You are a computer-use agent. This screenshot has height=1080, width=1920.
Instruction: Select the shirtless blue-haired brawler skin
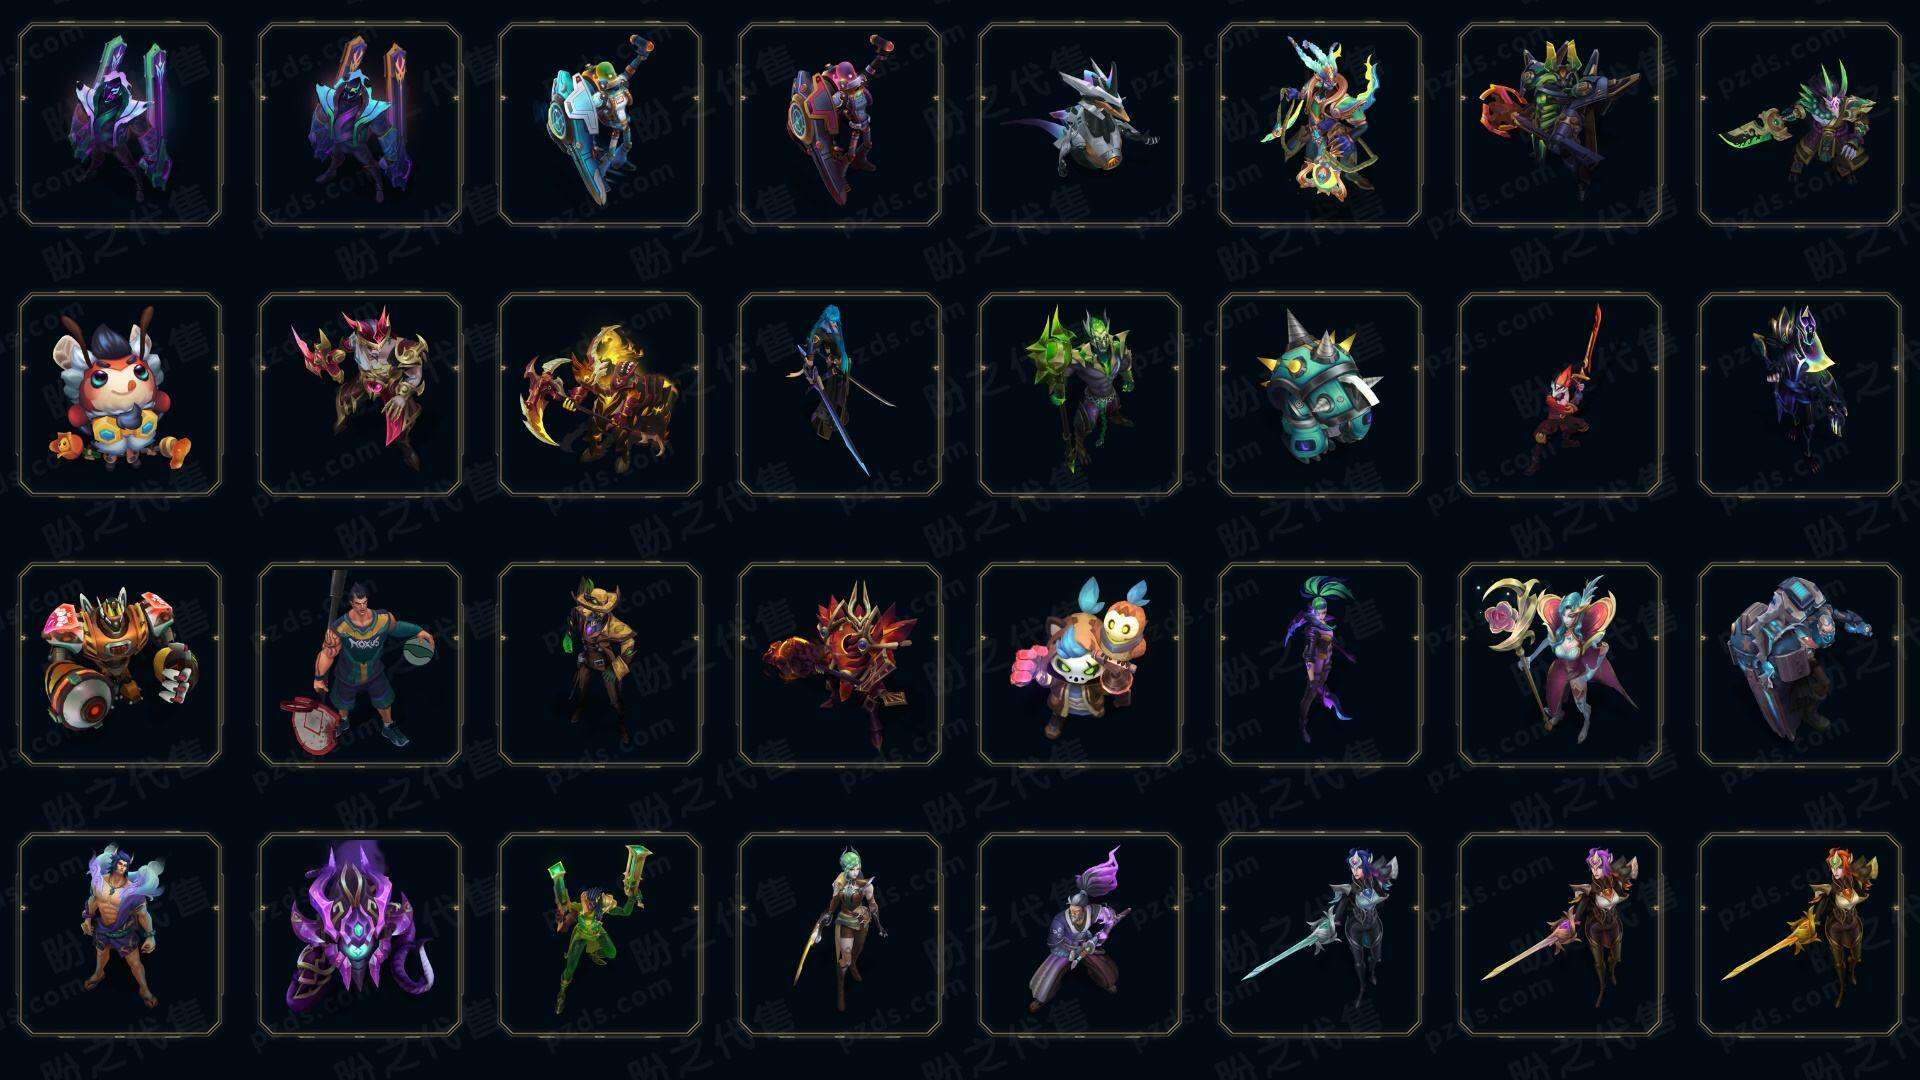point(120,934)
